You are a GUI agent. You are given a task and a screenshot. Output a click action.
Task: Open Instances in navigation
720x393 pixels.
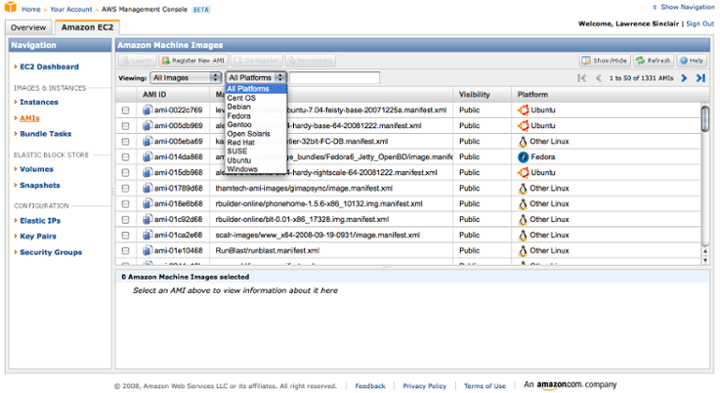click(x=39, y=102)
